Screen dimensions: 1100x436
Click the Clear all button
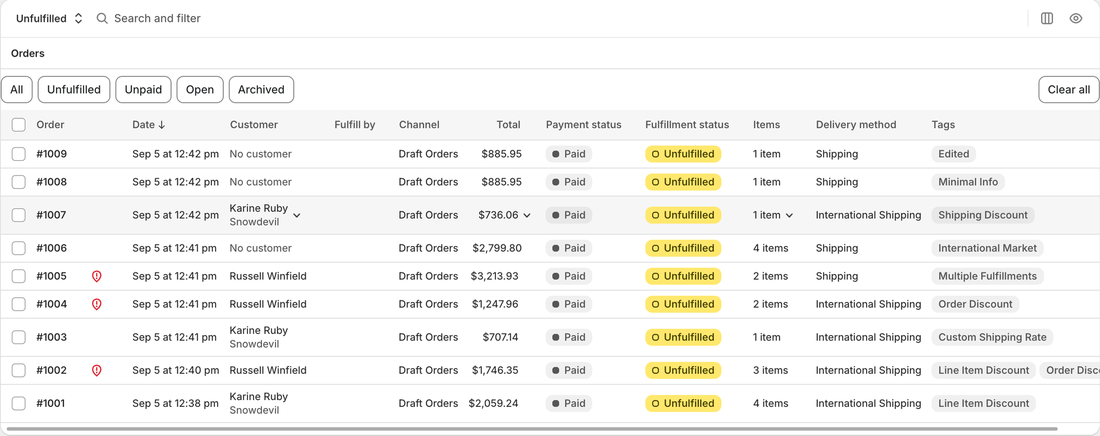(1068, 90)
